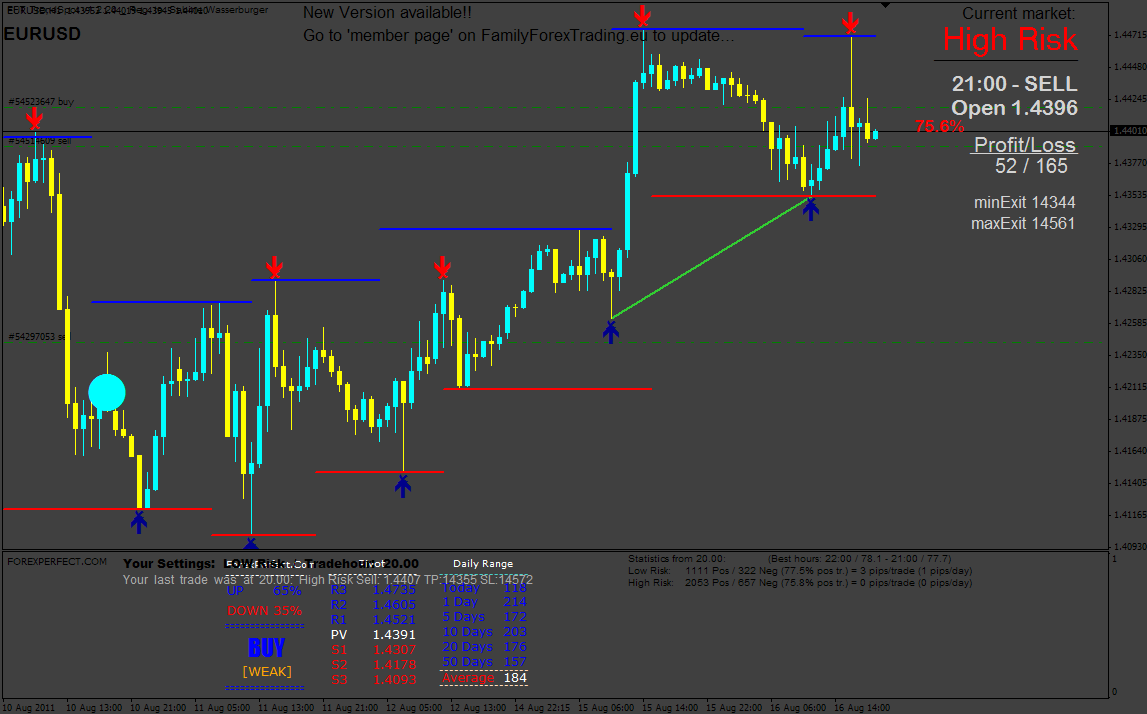Click the 1.44715 price axis label
Viewport: 1147px width, 714px height.
(x=1129, y=34)
